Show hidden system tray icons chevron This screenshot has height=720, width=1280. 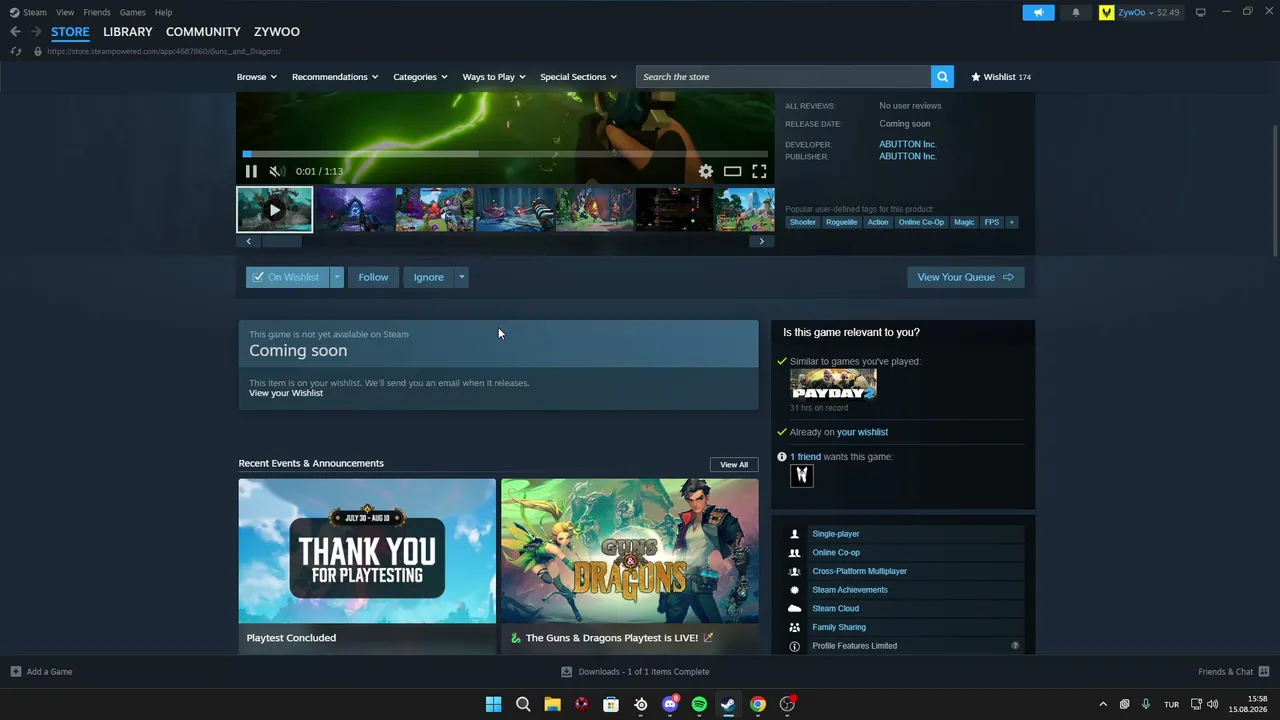[1103, 704]
